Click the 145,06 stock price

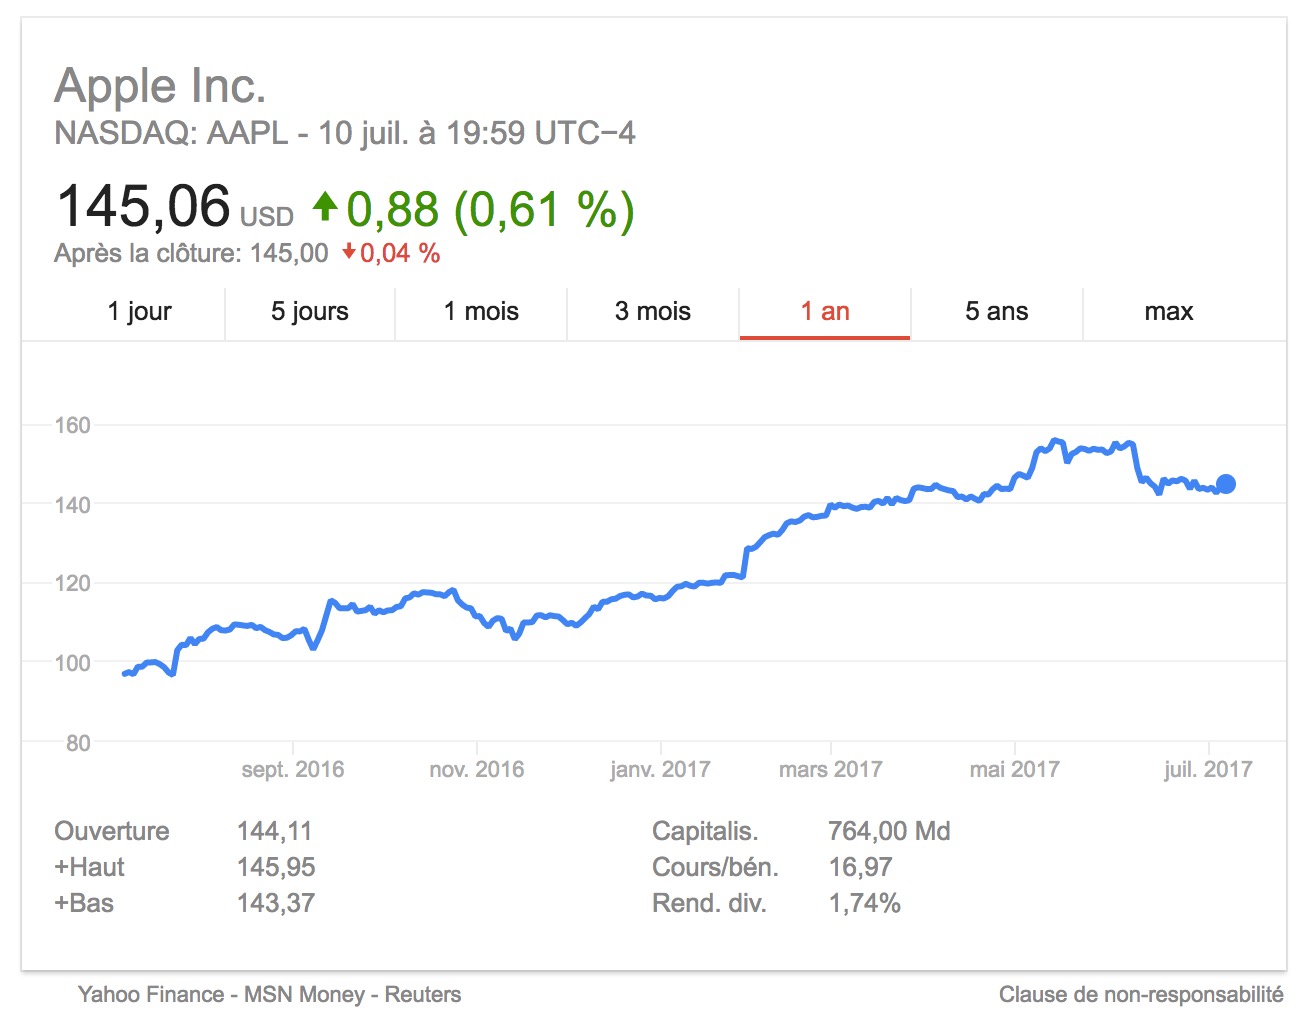pyautogui.click(x=144, y=207)
